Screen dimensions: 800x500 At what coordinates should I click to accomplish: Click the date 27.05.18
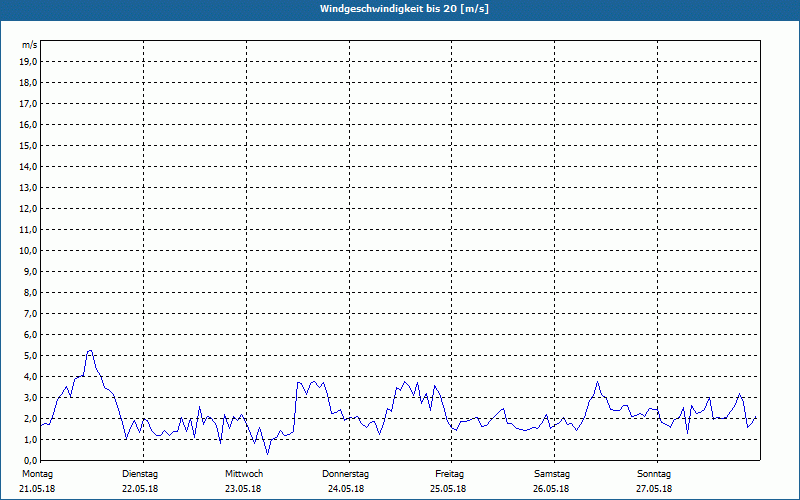[654, 489]
